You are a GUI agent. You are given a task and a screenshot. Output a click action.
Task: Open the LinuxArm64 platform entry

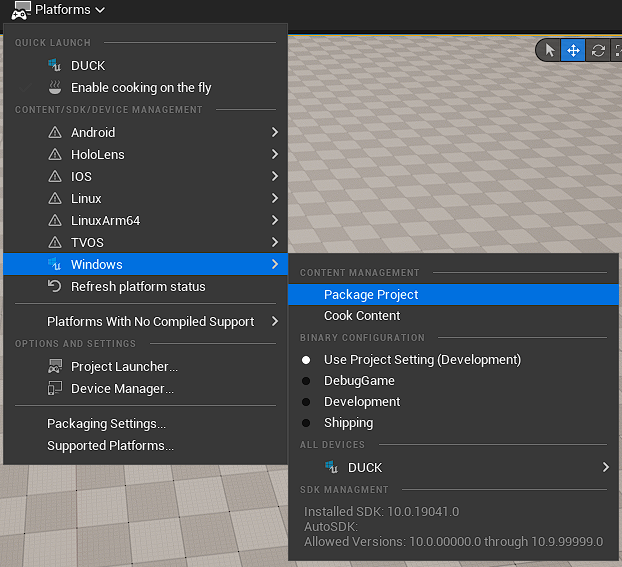(145, 220)
